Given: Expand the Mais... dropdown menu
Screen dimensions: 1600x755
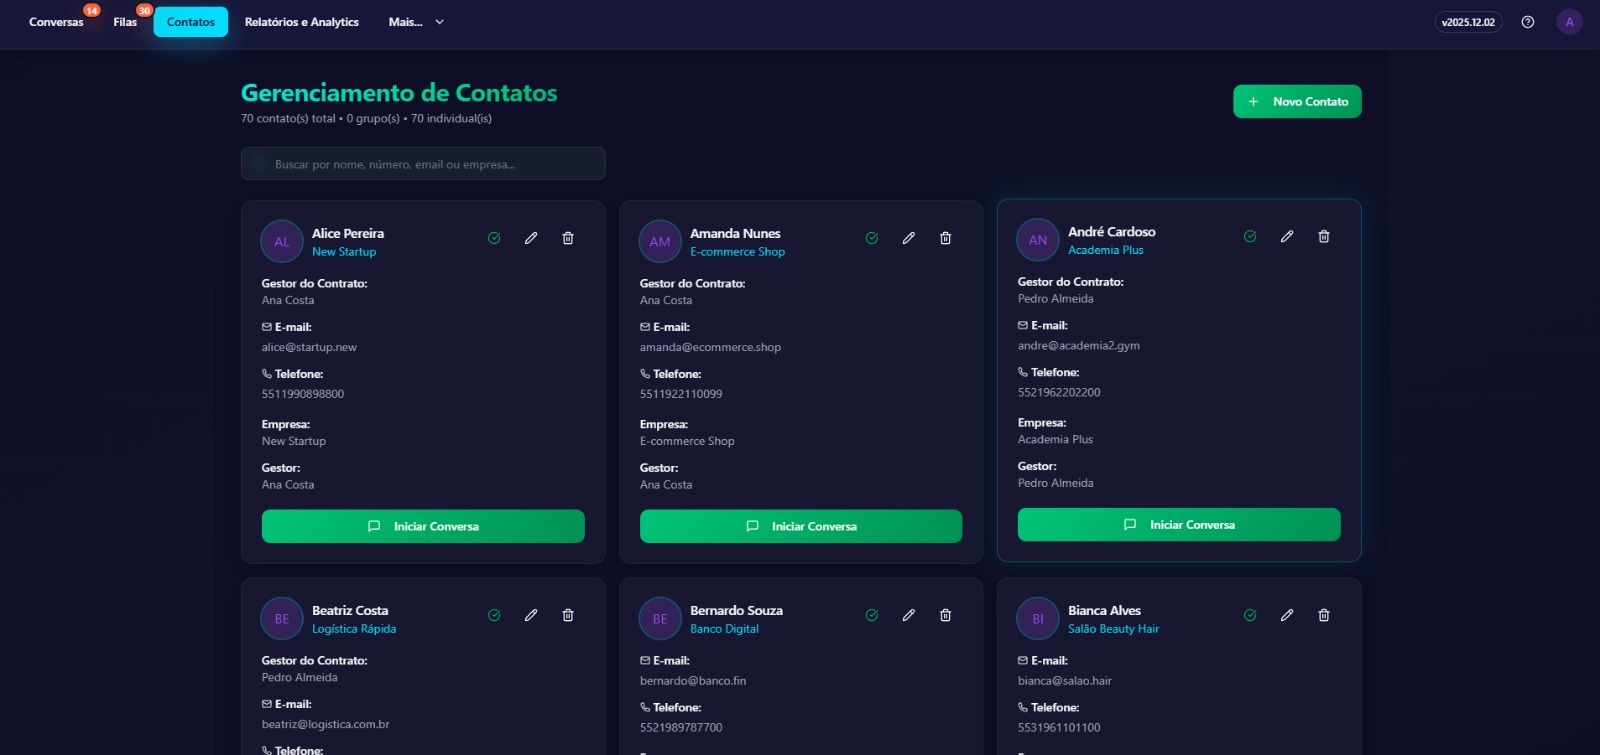Looking at the screenshot, I should (x=416, y=22).
